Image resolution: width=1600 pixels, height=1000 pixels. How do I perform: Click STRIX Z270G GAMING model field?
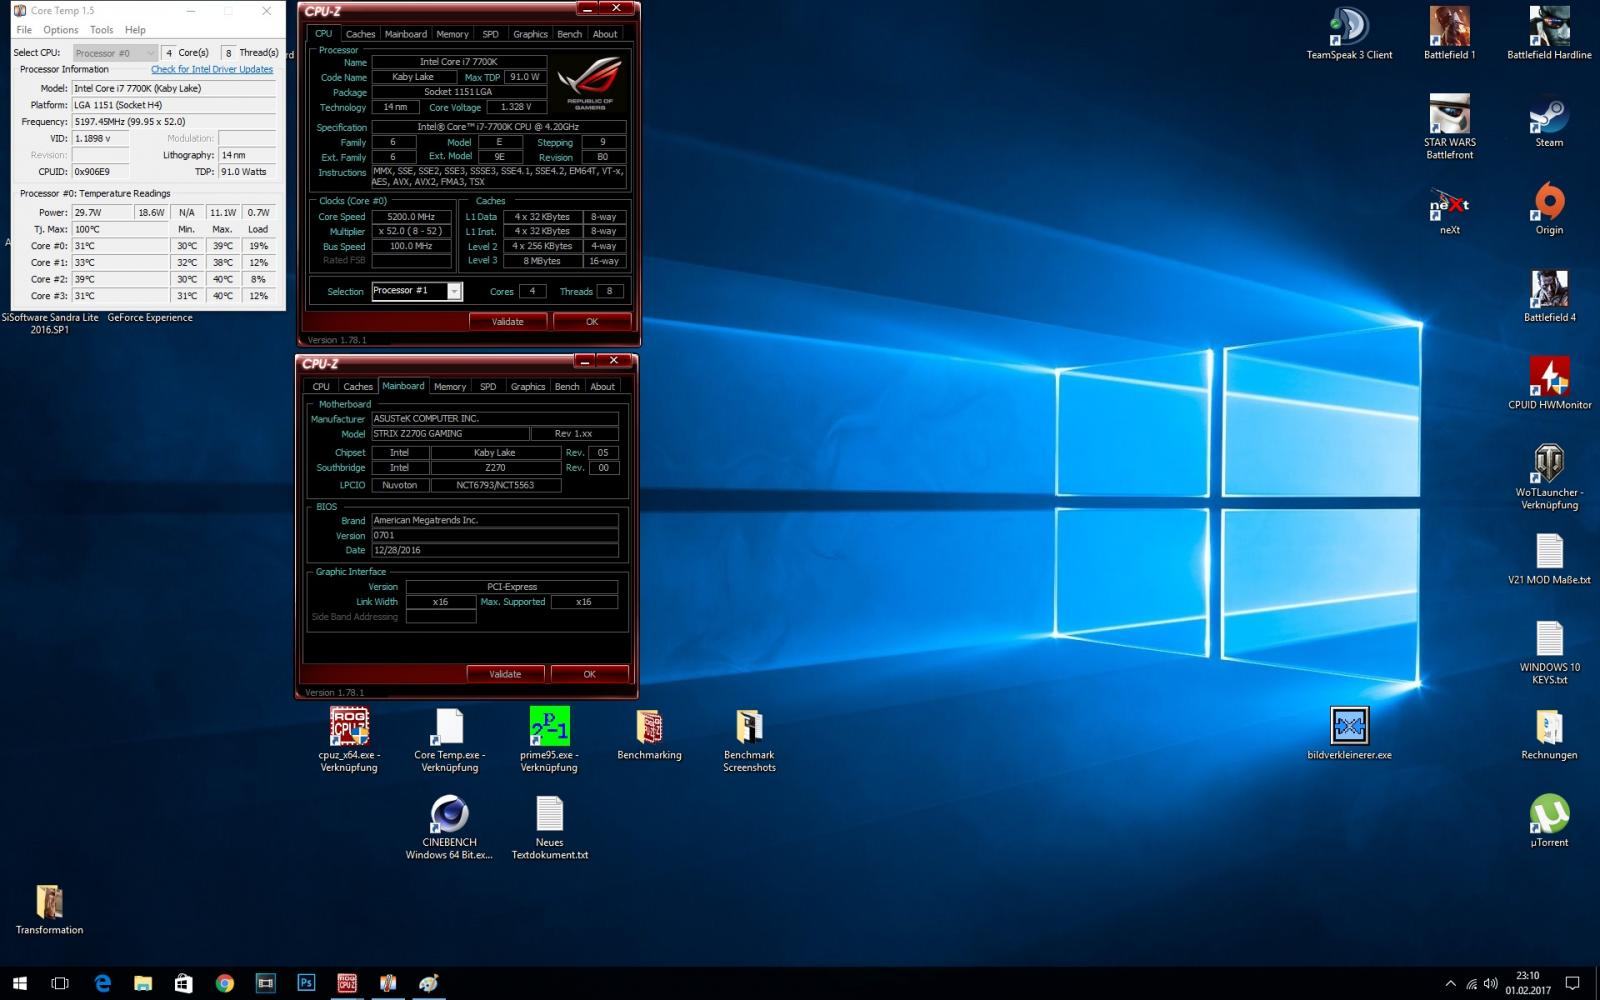pyautogui.click(x=449, y=434)
